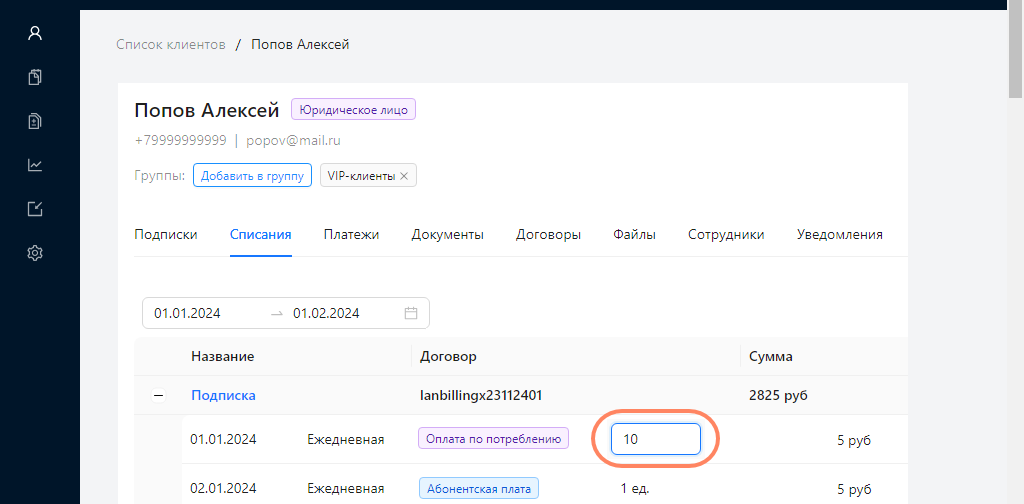This screenshot has width=1024, height=504.
Task: Open the invoices icon in sidebar
Action: point(35,121)
